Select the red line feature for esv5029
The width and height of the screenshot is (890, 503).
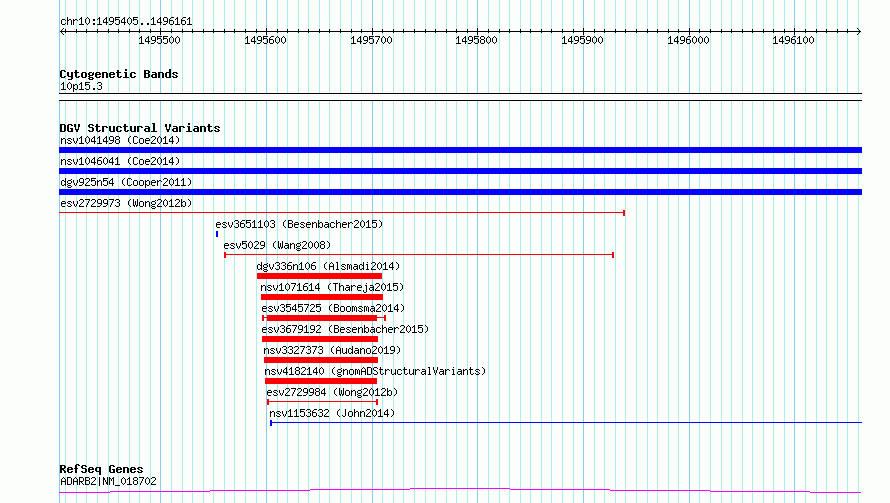coord(419,255)
